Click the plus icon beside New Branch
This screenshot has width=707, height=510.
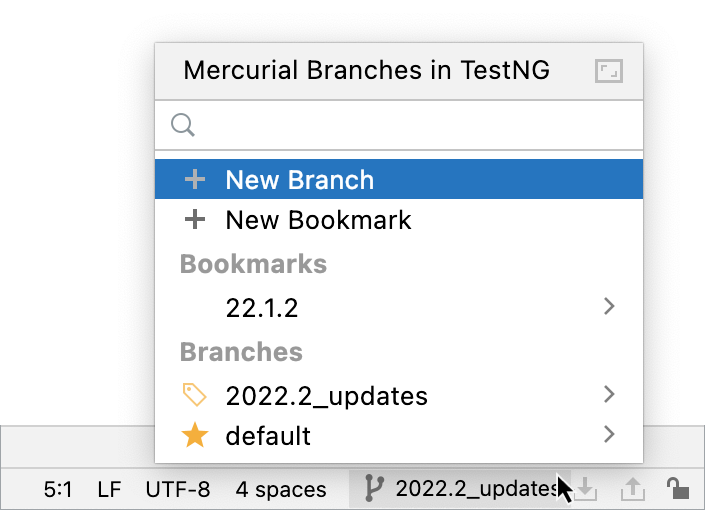(x=195, y=180)
